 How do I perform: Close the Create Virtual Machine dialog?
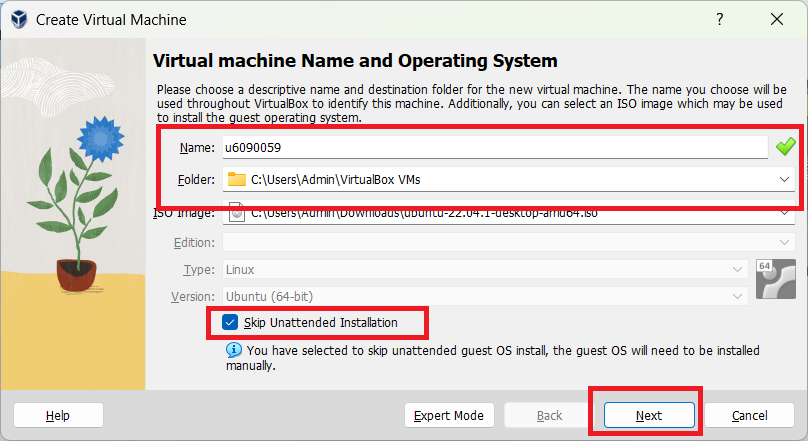point(777,20)
